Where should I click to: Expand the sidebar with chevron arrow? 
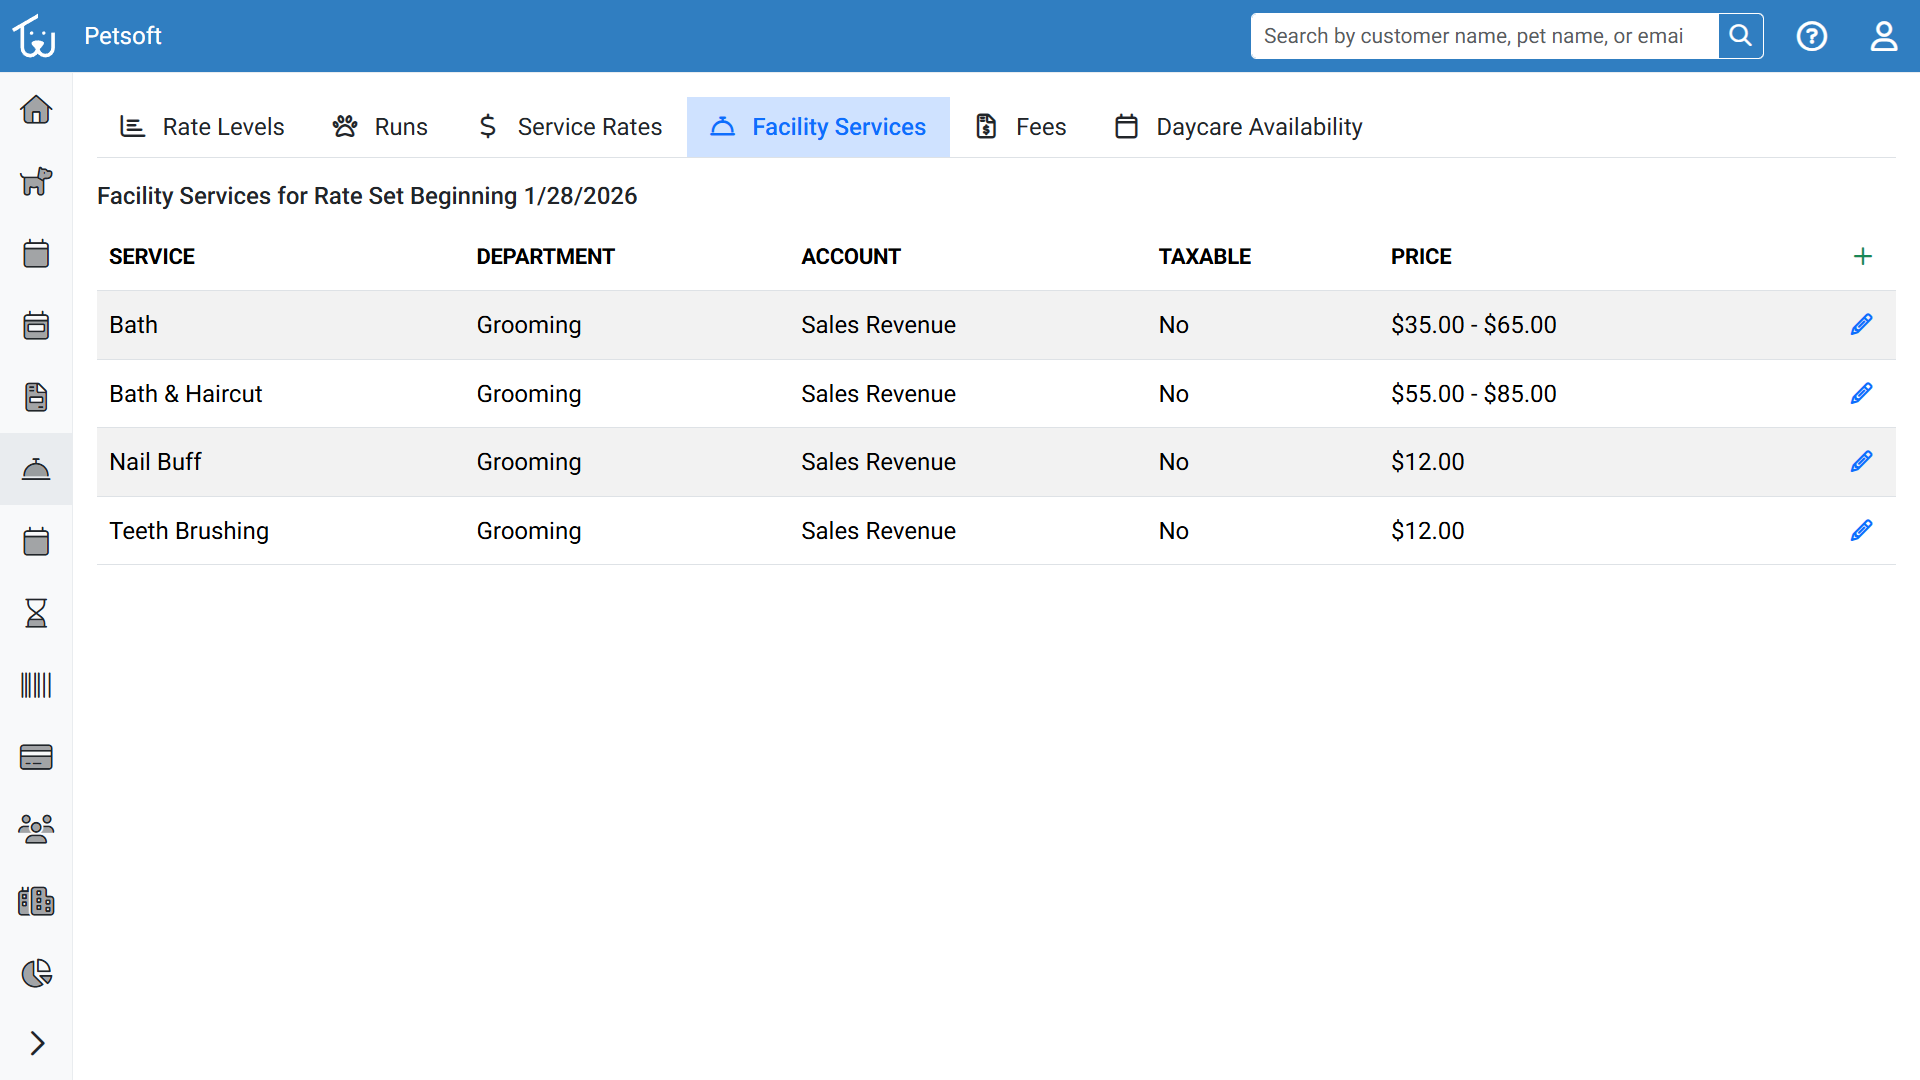(x=36, y=1043)
